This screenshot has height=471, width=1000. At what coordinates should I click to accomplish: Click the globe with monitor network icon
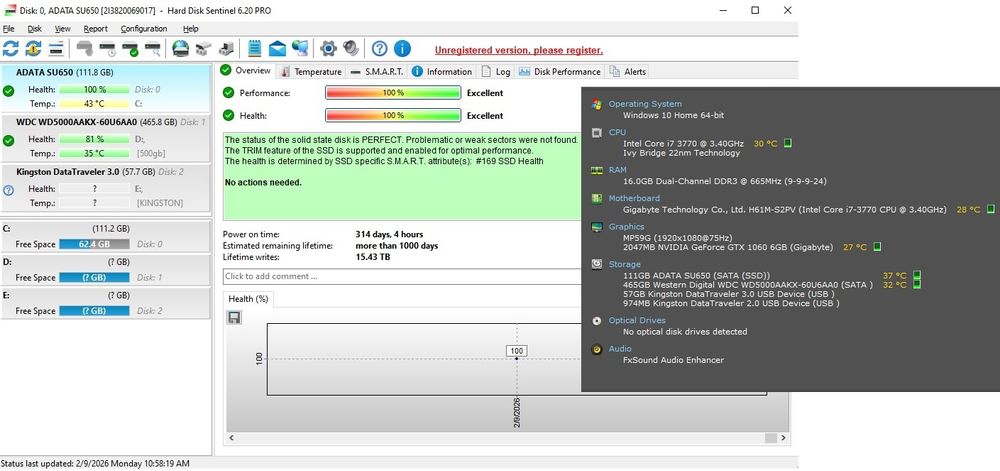pos(300,48)
